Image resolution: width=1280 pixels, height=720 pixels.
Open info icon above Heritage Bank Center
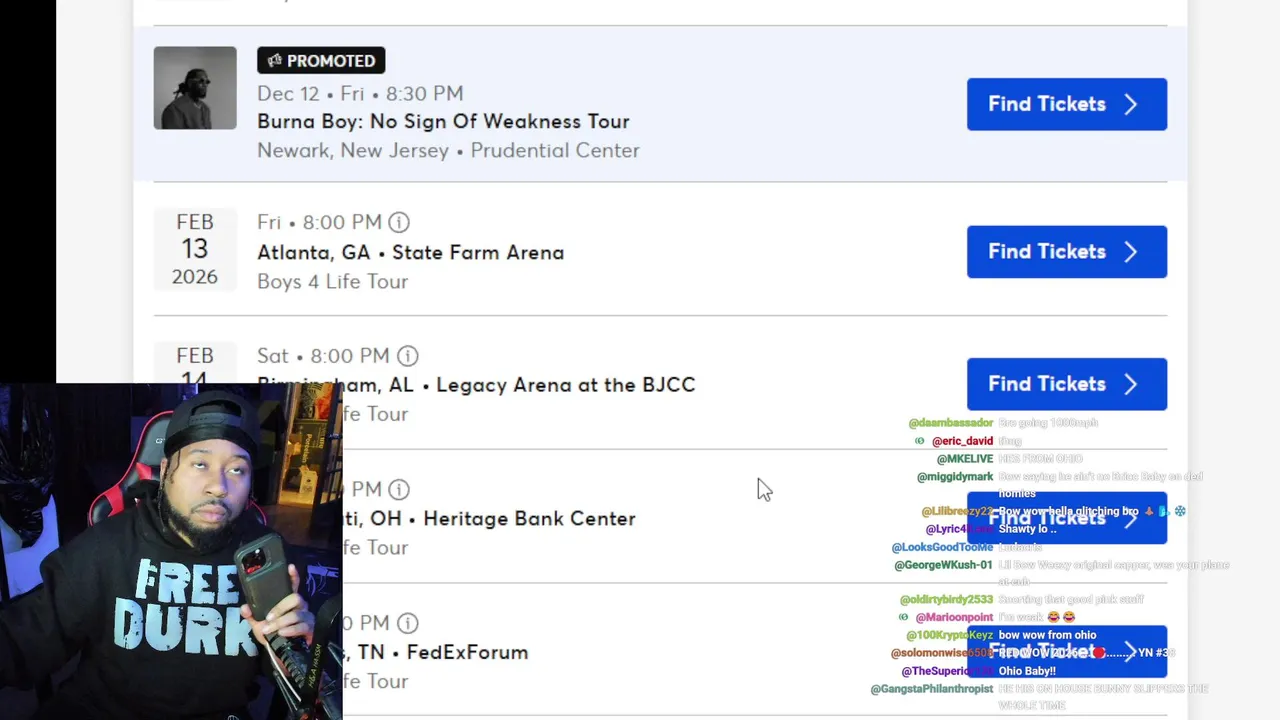pos(399,489)
